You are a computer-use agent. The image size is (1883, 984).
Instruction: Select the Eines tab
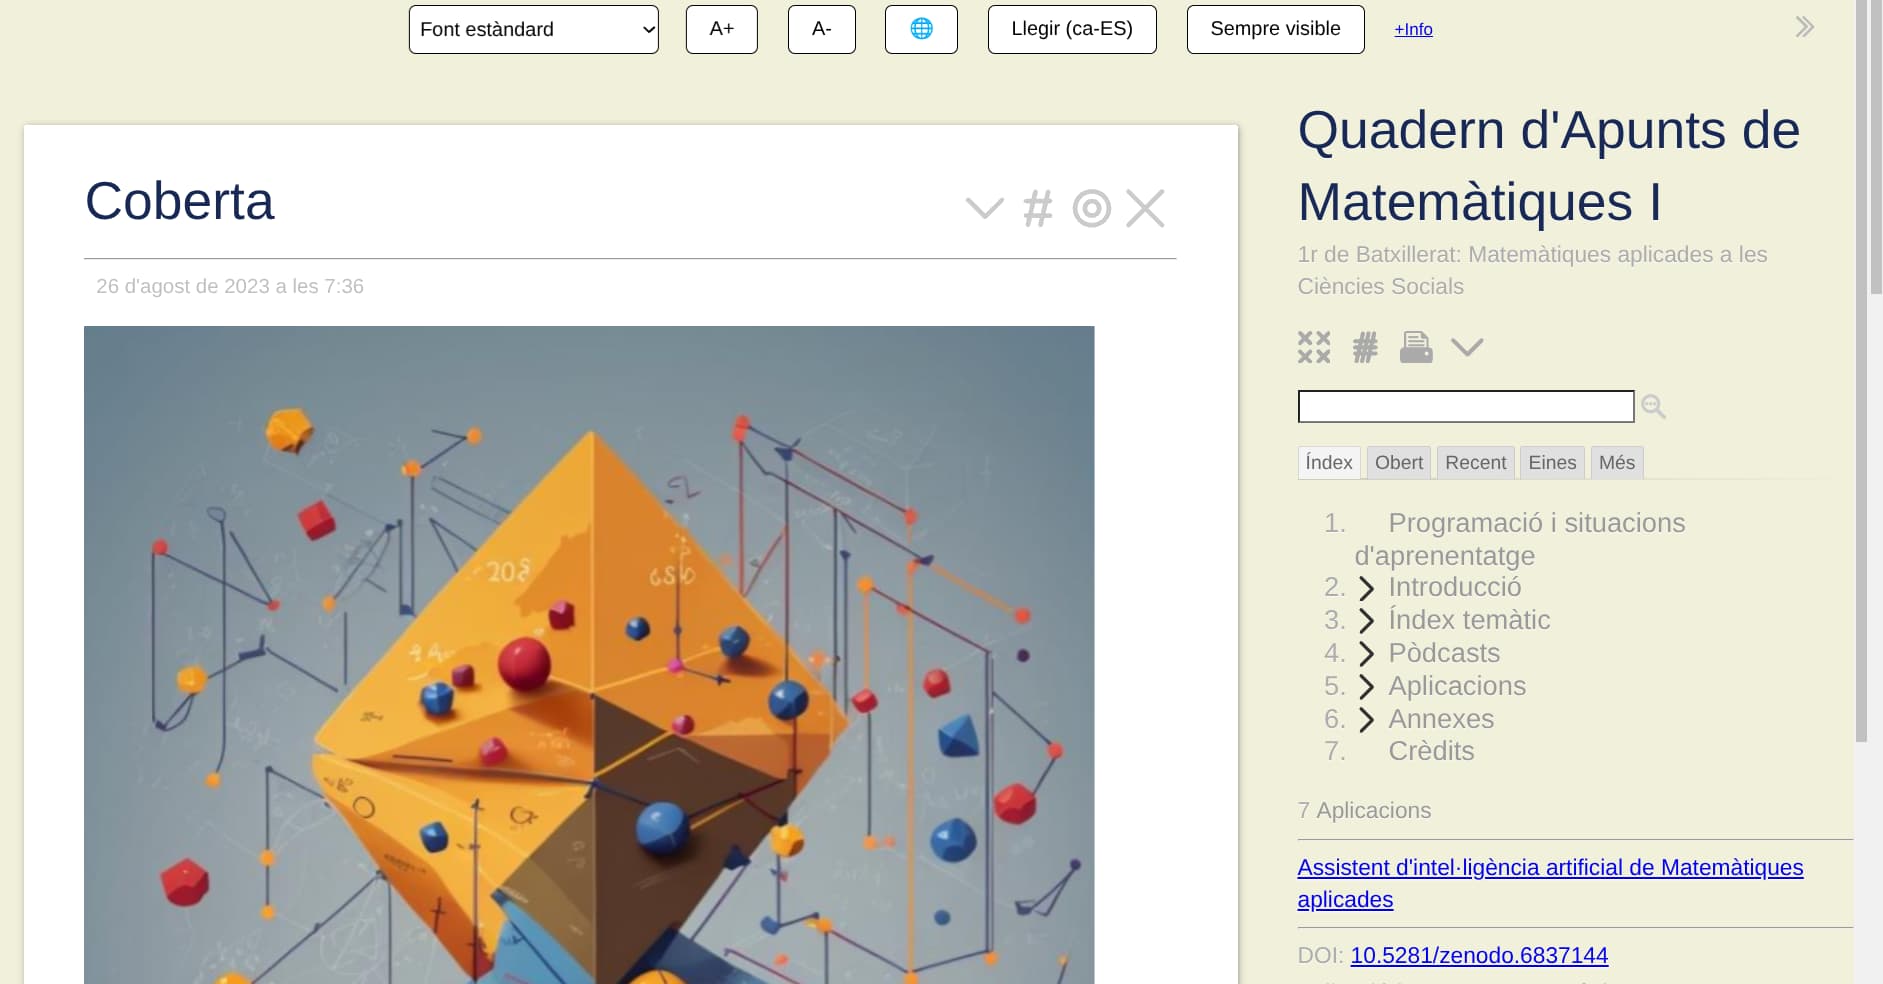[1551, 462]
